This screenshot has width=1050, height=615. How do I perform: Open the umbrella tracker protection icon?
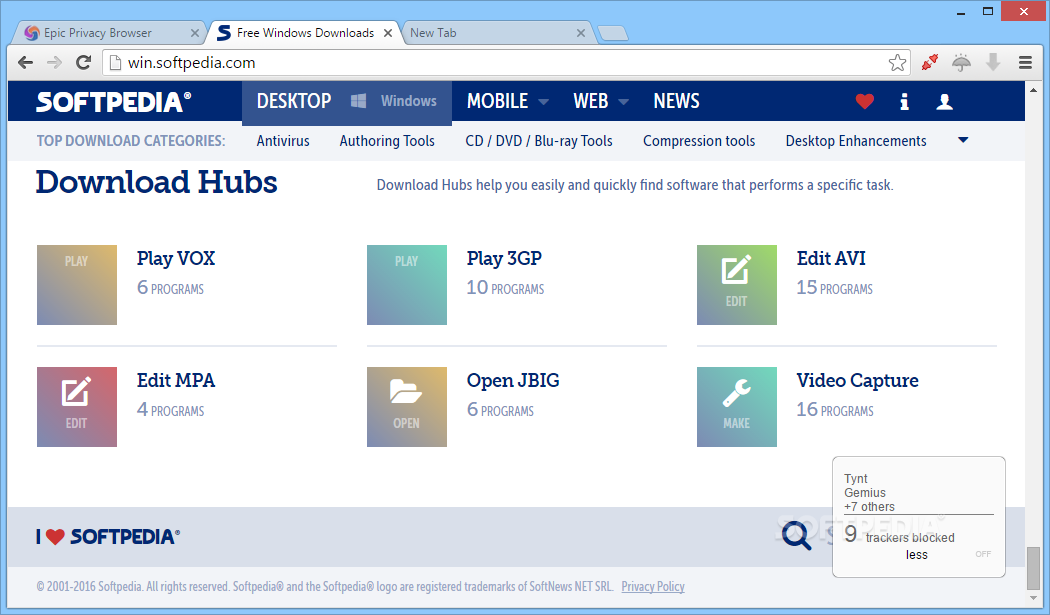coord(962,62)
